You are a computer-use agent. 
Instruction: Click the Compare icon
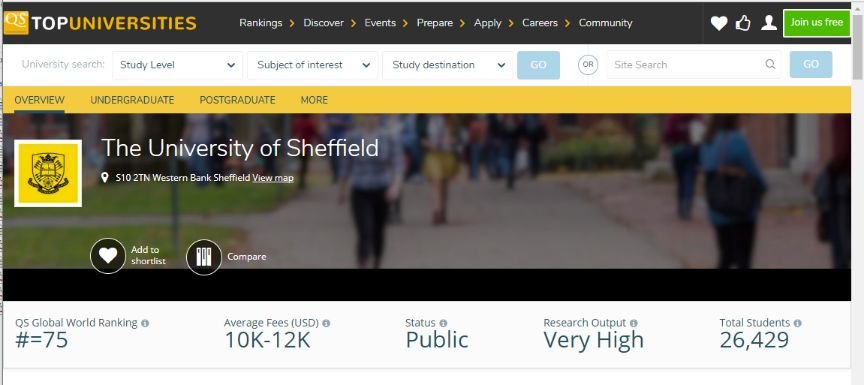coord(204,257)
